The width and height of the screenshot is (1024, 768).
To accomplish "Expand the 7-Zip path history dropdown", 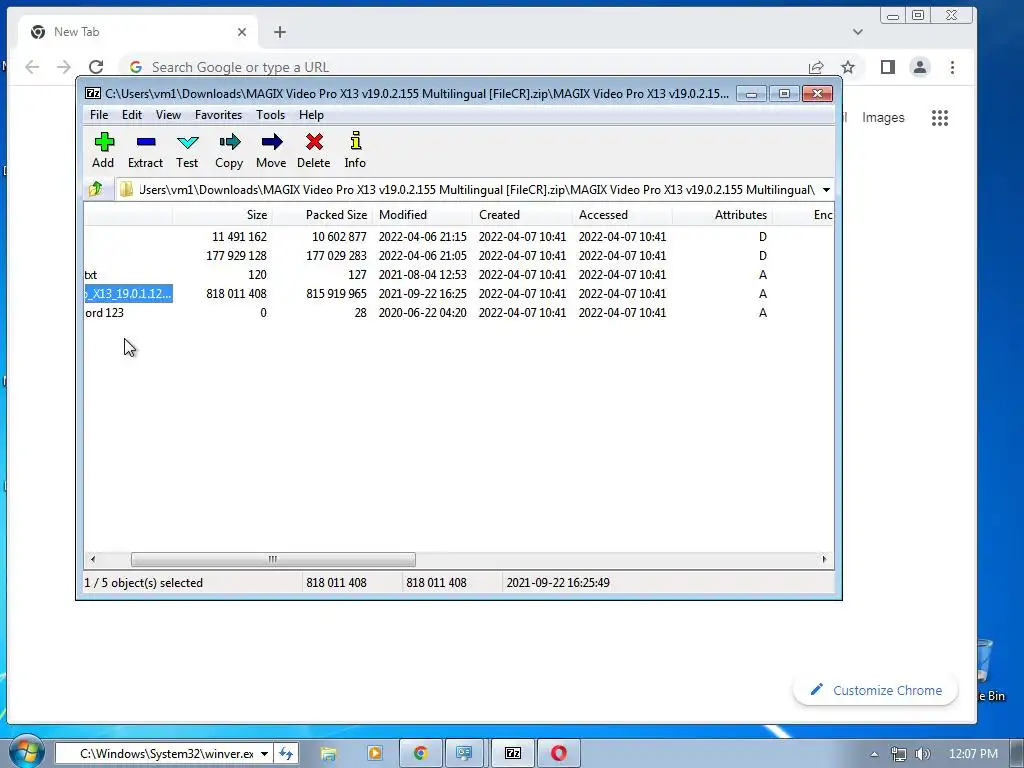I will 826,190.
